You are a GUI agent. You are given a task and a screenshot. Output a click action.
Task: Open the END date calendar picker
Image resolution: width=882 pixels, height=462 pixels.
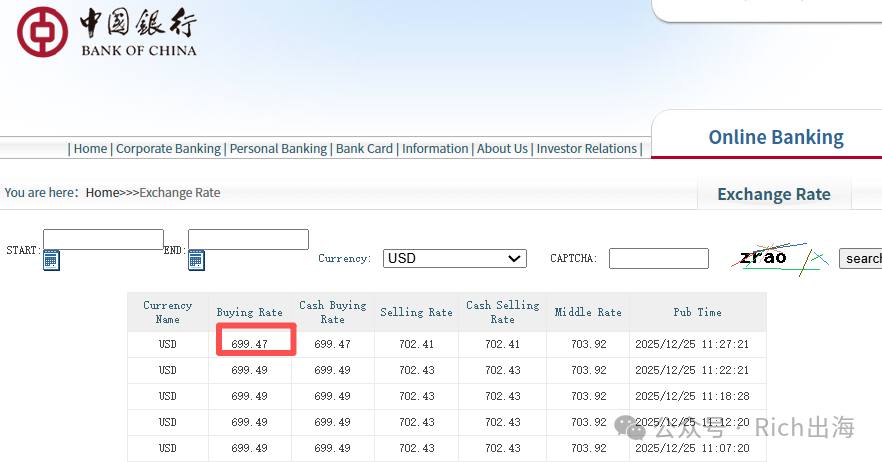coord(196,261)
